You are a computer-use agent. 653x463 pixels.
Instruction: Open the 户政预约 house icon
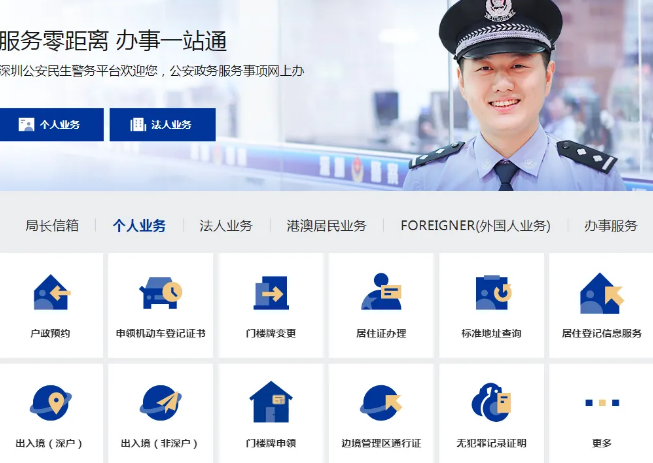point(52,292)
